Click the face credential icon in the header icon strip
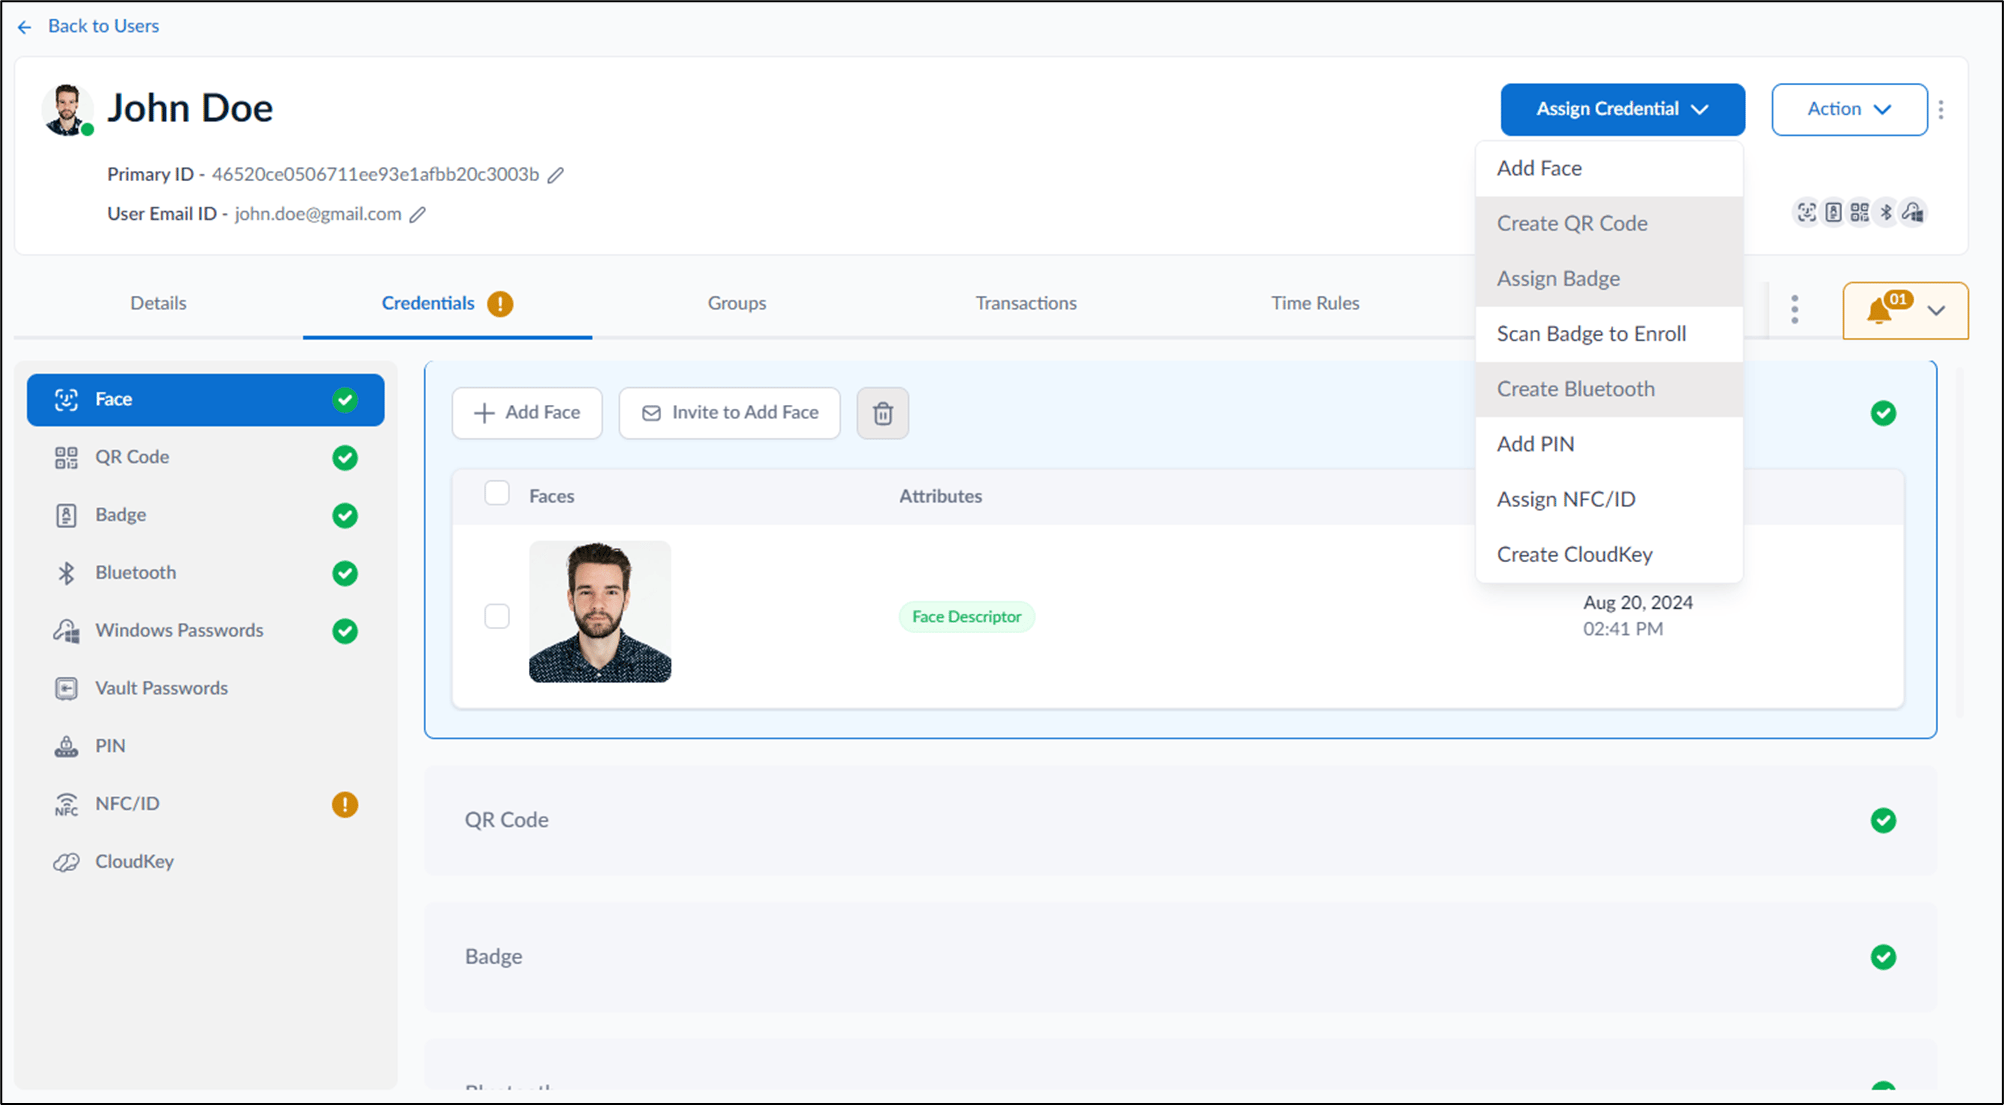This screenshot has height=1105, width=2004. [x=1806, y=212]
